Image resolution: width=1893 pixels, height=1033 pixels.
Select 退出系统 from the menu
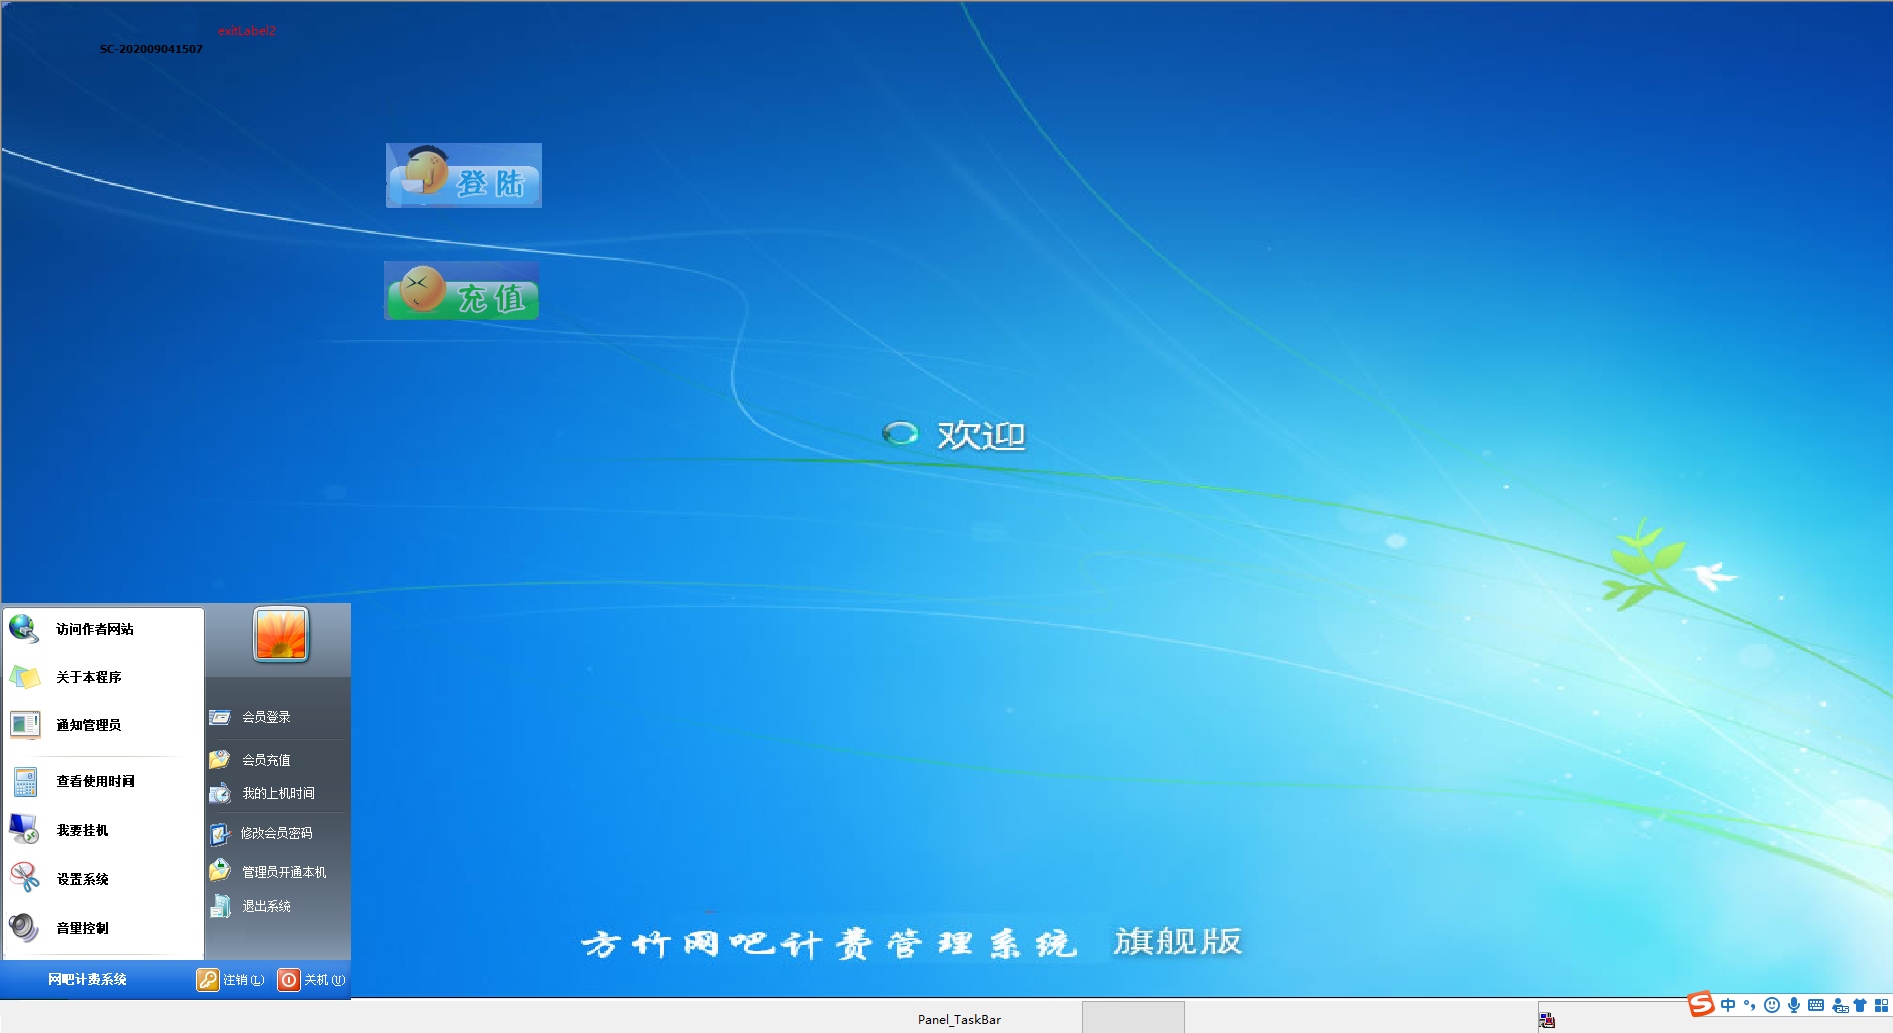[266, 906]
